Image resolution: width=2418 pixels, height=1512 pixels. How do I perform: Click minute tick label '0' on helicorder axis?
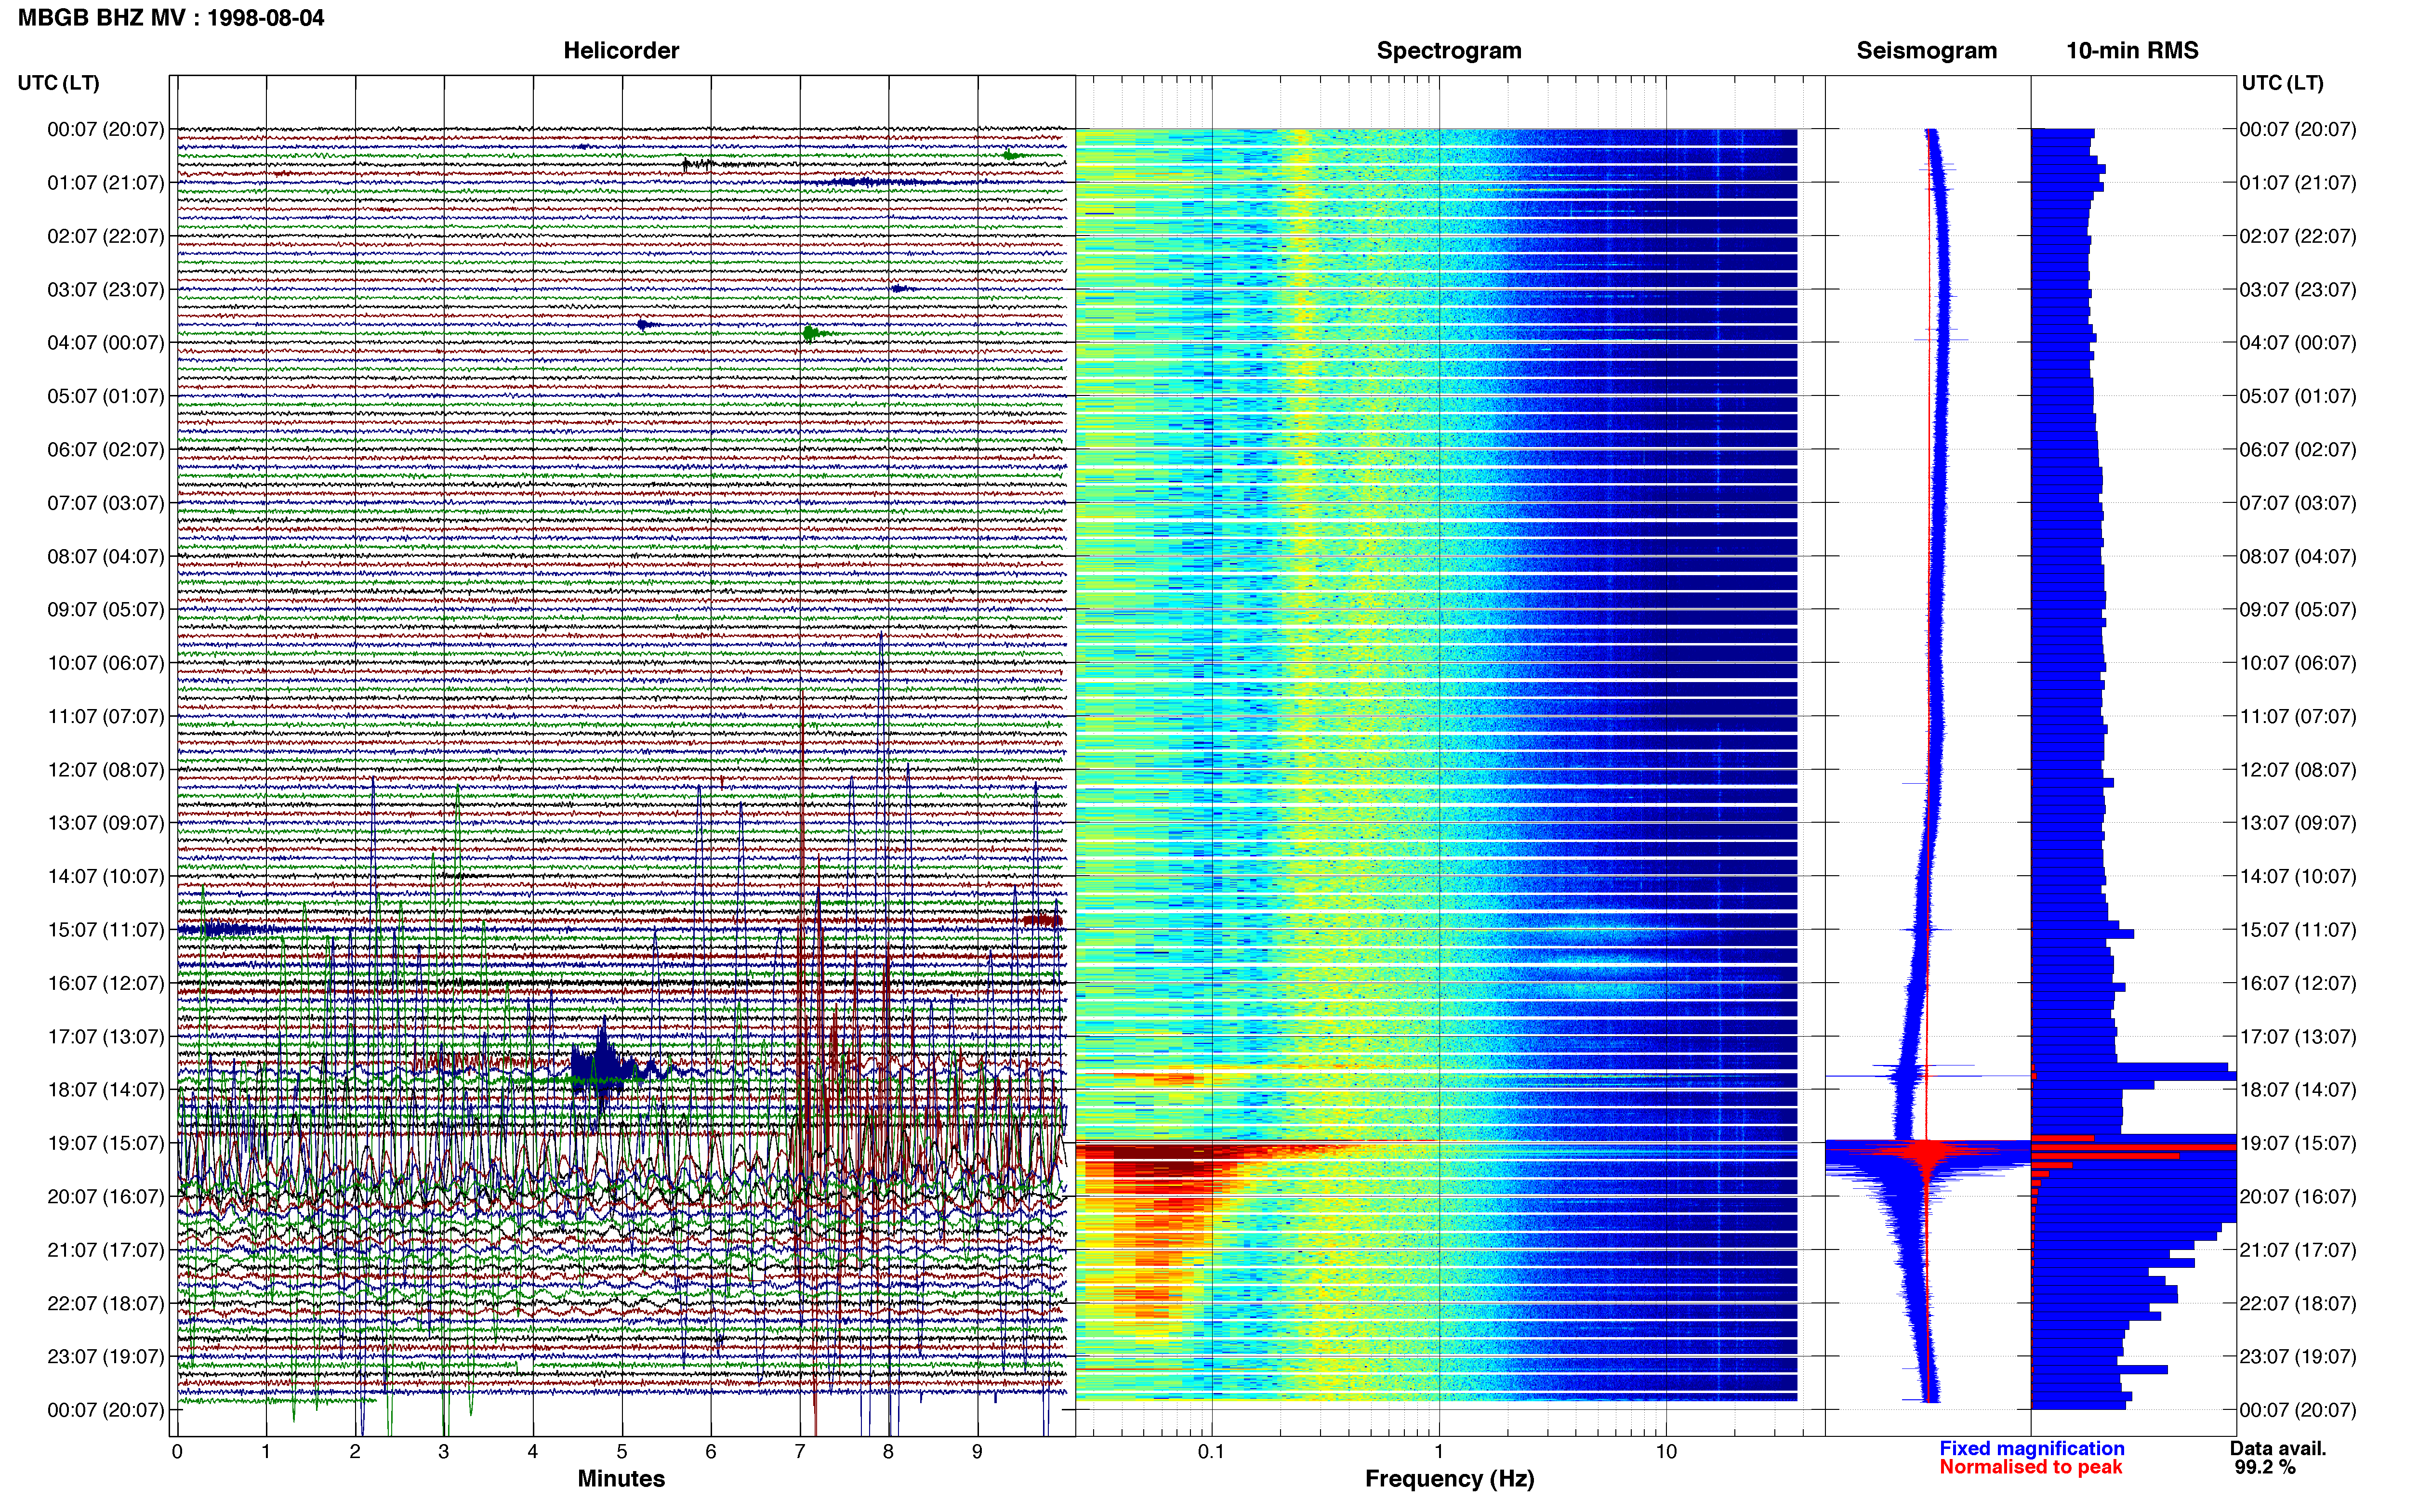click(177, 1452)
